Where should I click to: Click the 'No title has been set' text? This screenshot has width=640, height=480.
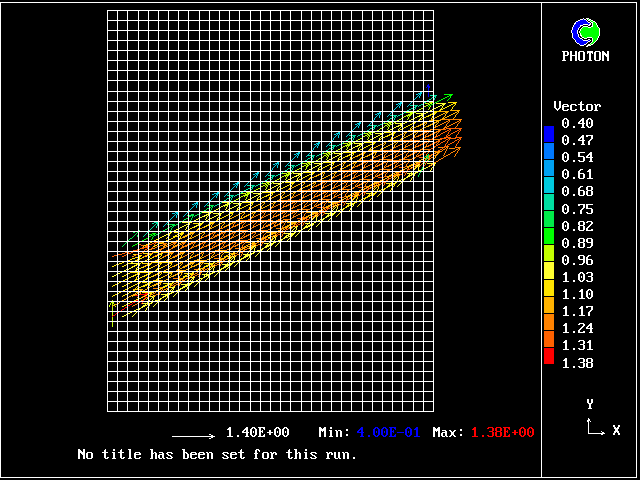[217, 454]
